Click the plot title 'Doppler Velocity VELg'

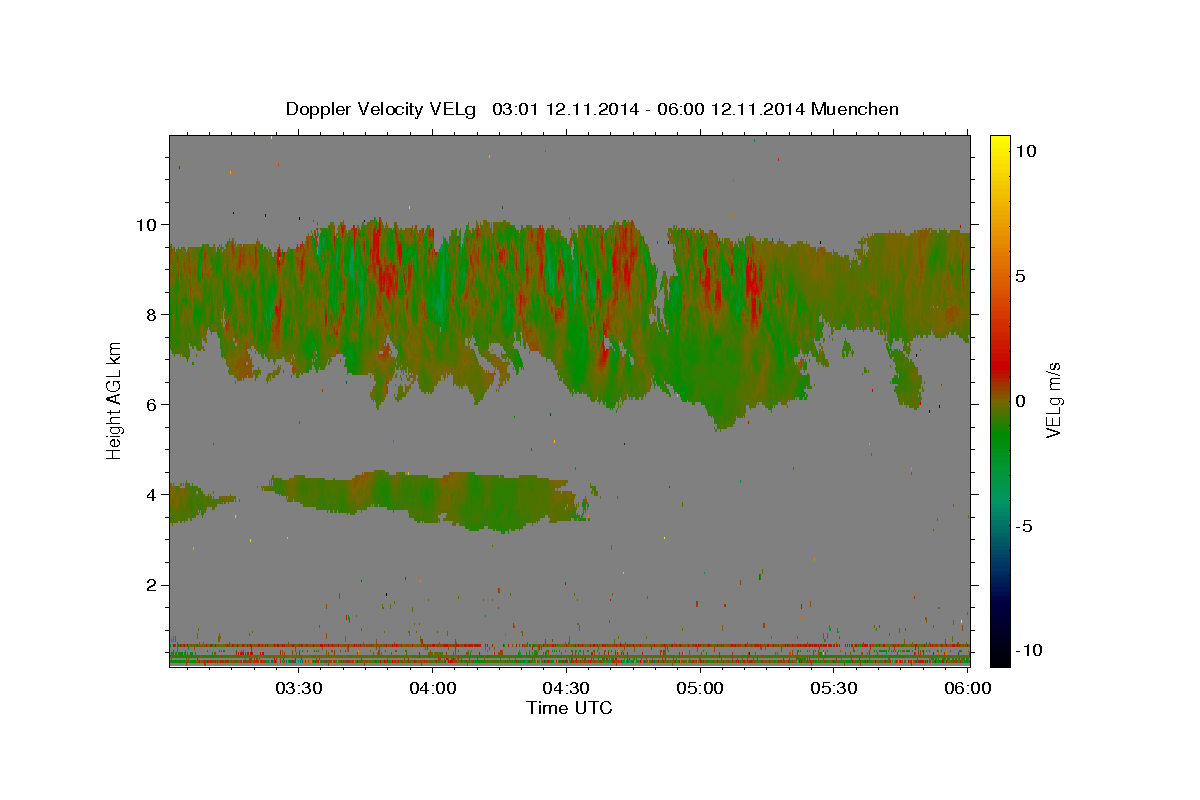coord(380,109)
